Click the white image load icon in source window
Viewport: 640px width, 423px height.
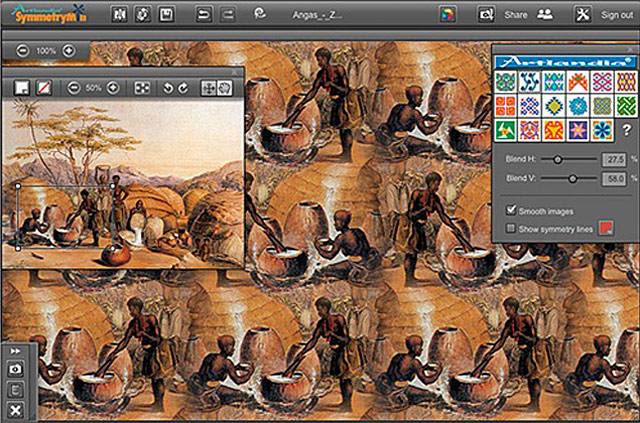point(22,88)
